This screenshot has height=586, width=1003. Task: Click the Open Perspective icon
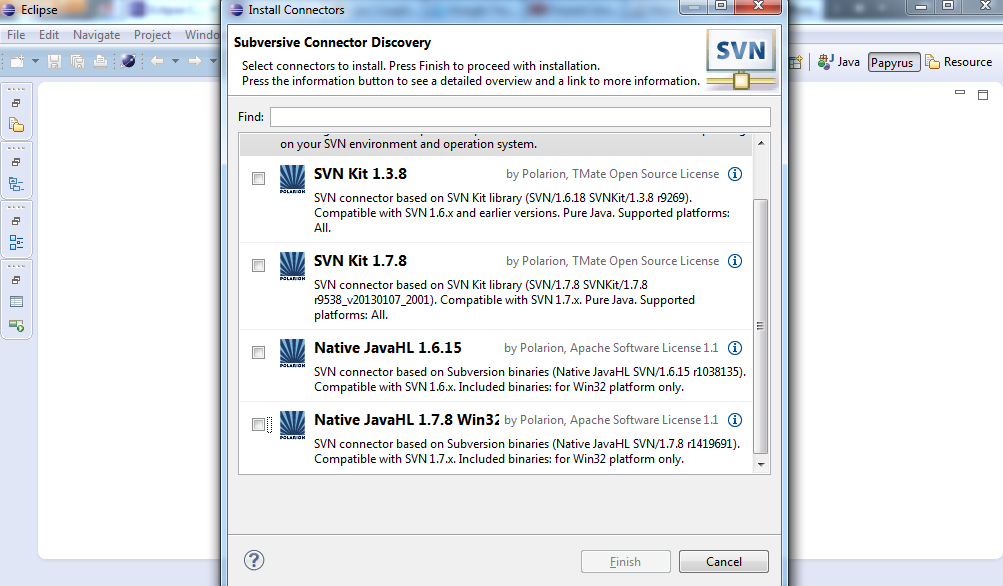pyautogui.click(x=795, y=62)
